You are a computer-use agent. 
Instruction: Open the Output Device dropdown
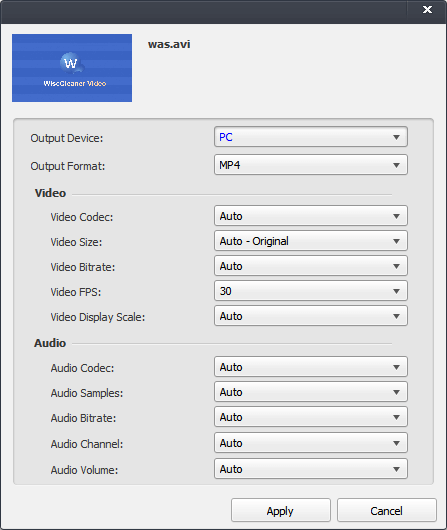point(311,137)
